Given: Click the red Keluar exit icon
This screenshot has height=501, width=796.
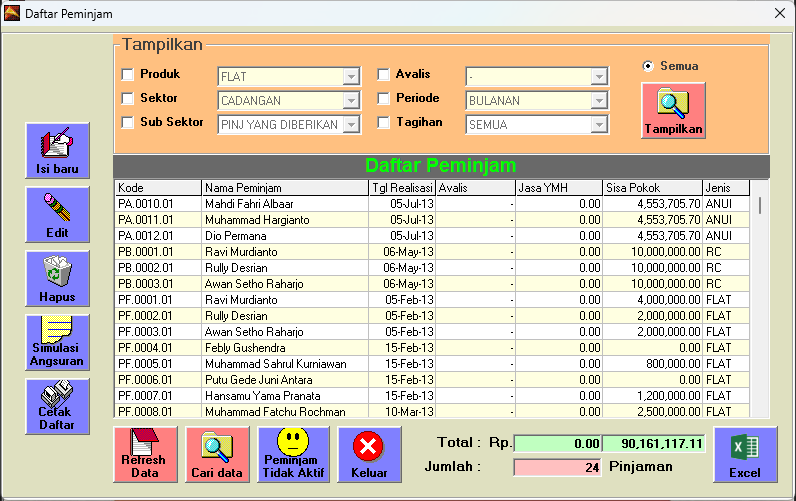Looking at the screenshot, I should (369, 454).
